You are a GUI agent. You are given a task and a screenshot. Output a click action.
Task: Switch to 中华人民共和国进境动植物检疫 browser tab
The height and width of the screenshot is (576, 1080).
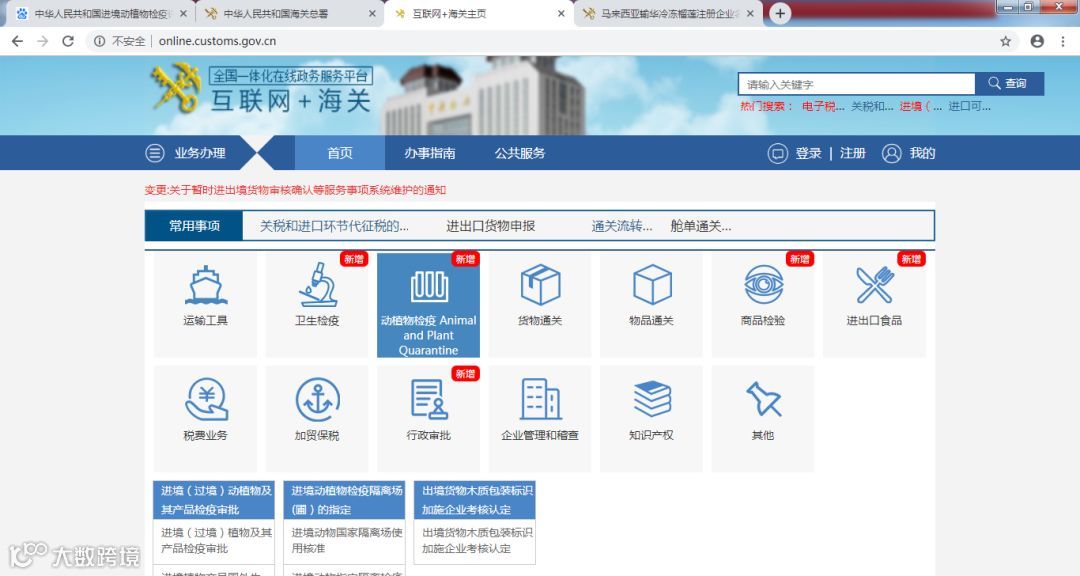pyautogui.click(x=100, y=14)
